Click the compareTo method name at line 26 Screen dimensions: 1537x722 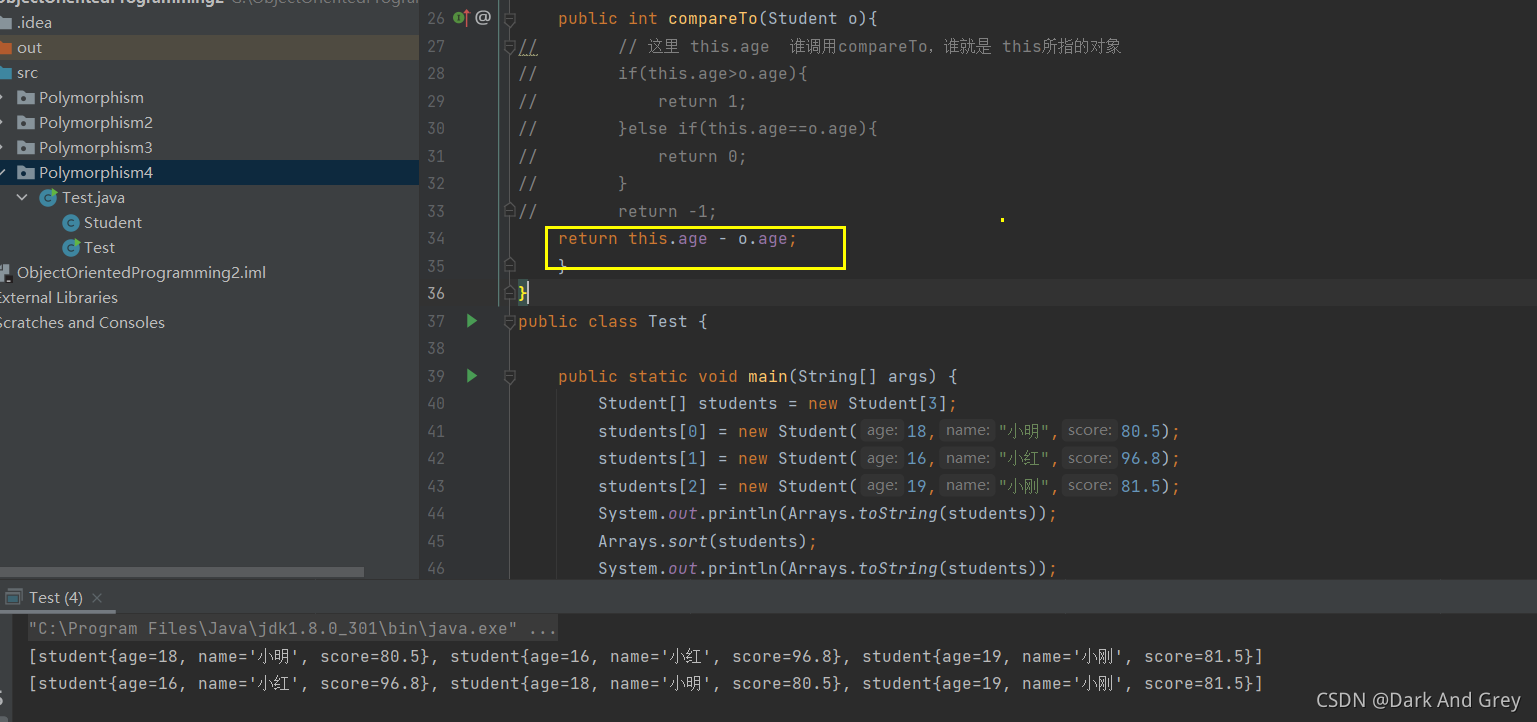(713, 18)
